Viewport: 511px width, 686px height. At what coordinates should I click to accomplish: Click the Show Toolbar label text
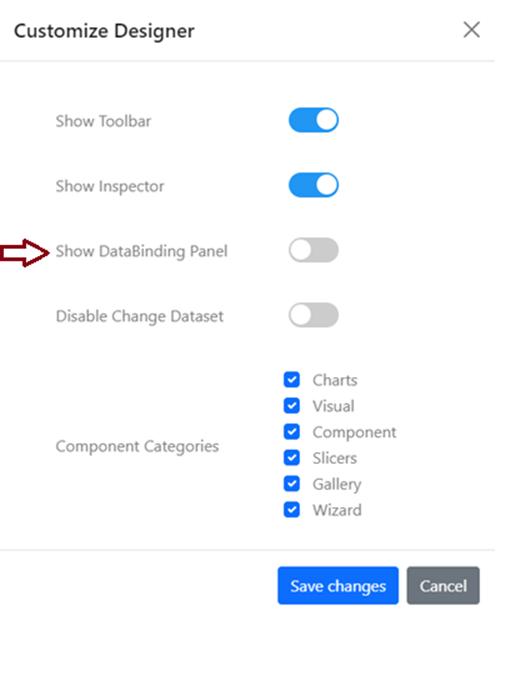[x=103, y=121]
